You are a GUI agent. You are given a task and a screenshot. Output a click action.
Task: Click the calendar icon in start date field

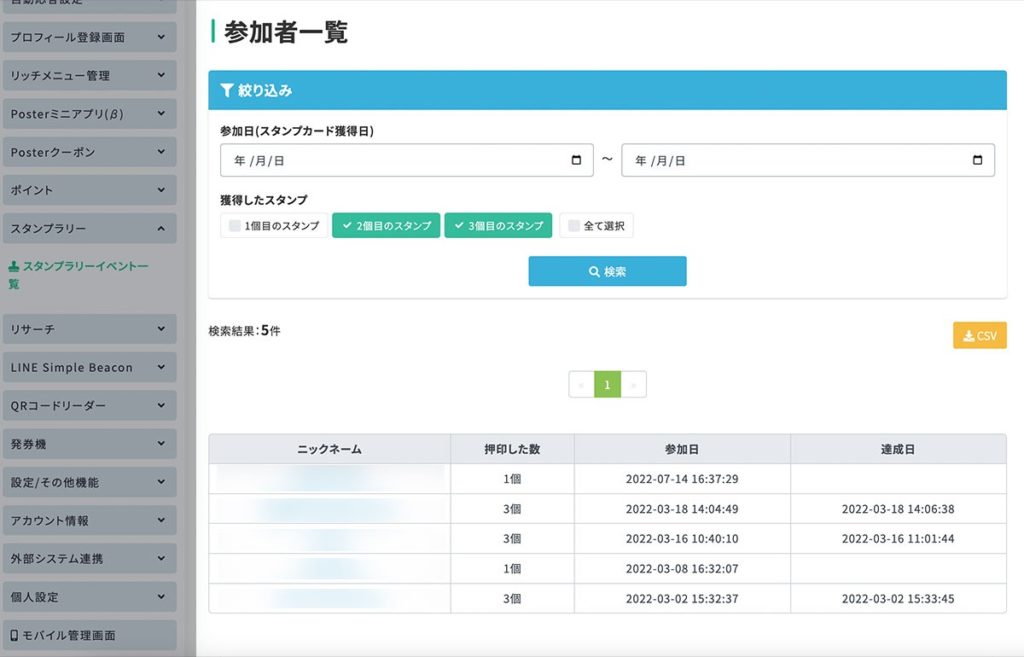(x=576, y=160)
